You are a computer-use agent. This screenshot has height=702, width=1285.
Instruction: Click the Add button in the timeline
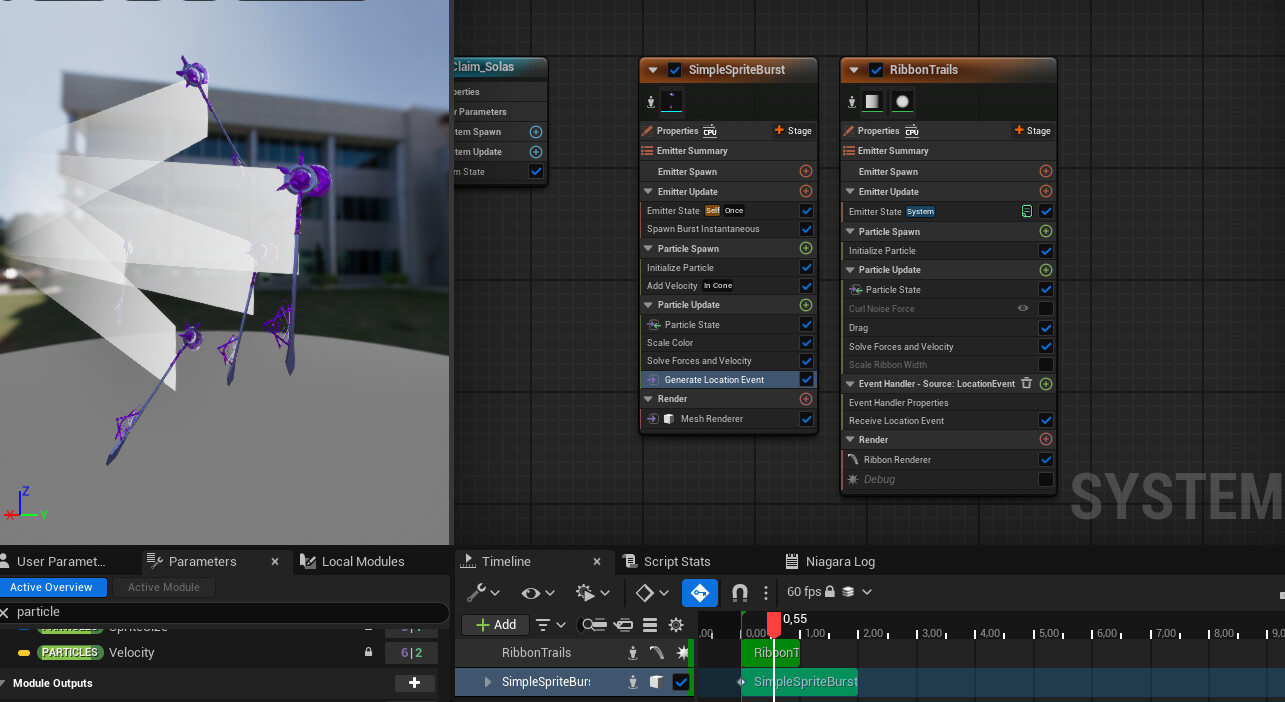point(495,625)
